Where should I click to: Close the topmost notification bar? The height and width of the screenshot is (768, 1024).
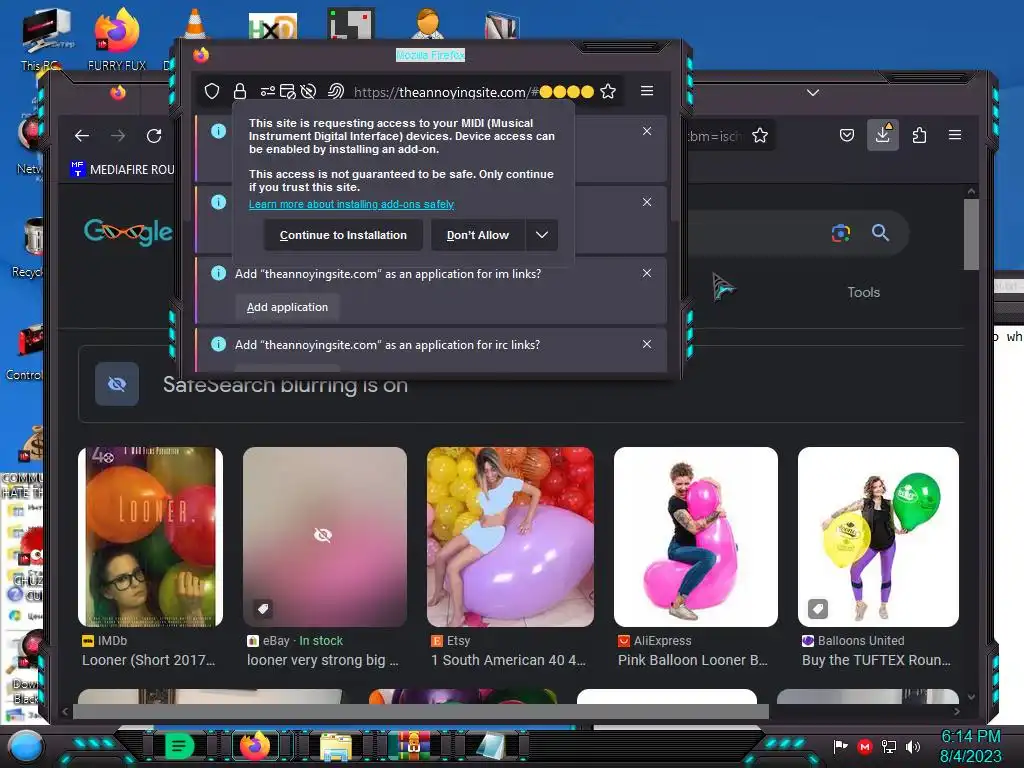click(x=647, y=131)
